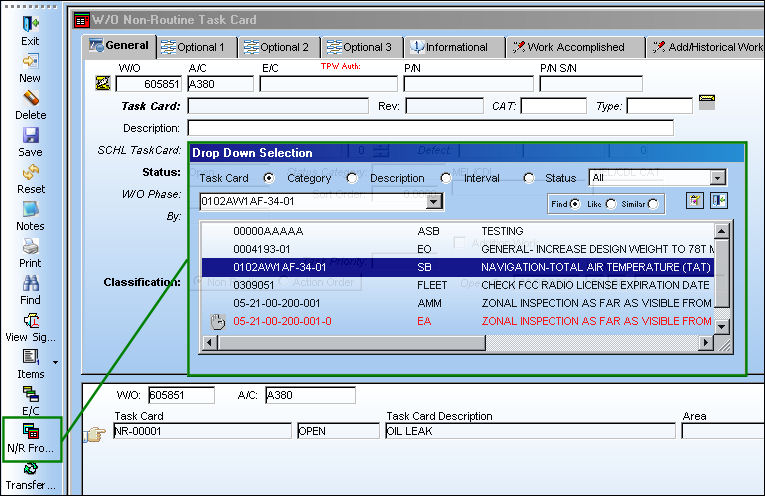765x496 pixels.
Task: Click the Rev input field
Action: (444, 106)
